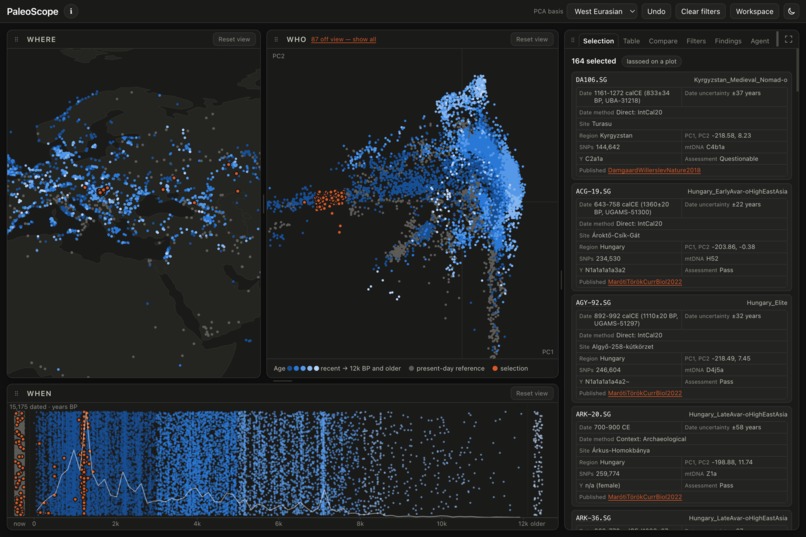The image size is (806, 537).
Task: Select the ACG-19.SG sample heading
Action: pos(593,191)
